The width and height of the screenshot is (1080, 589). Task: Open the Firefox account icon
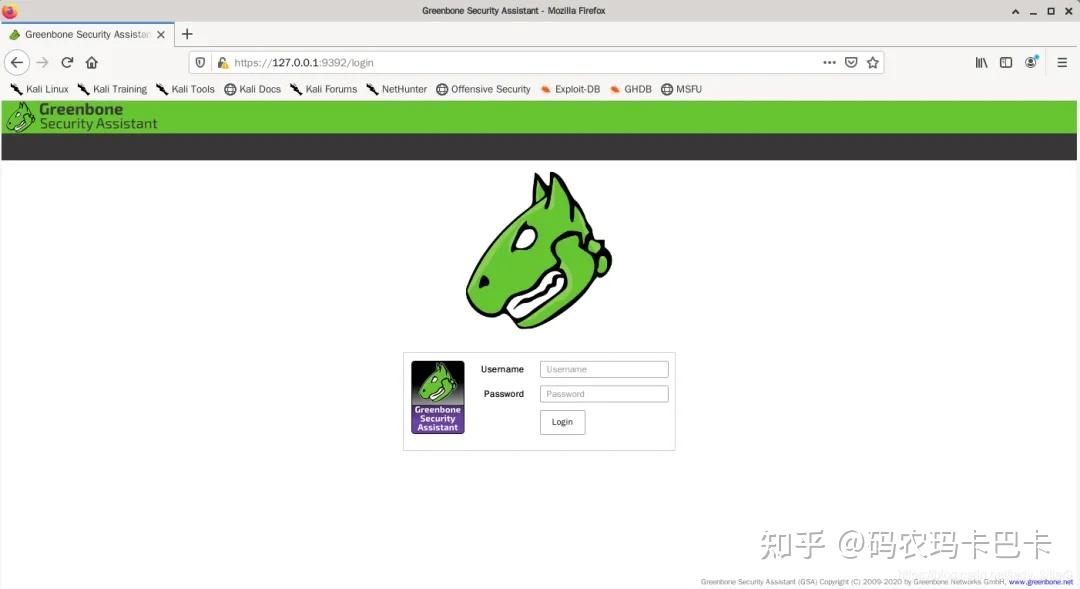click(1031, 62)
